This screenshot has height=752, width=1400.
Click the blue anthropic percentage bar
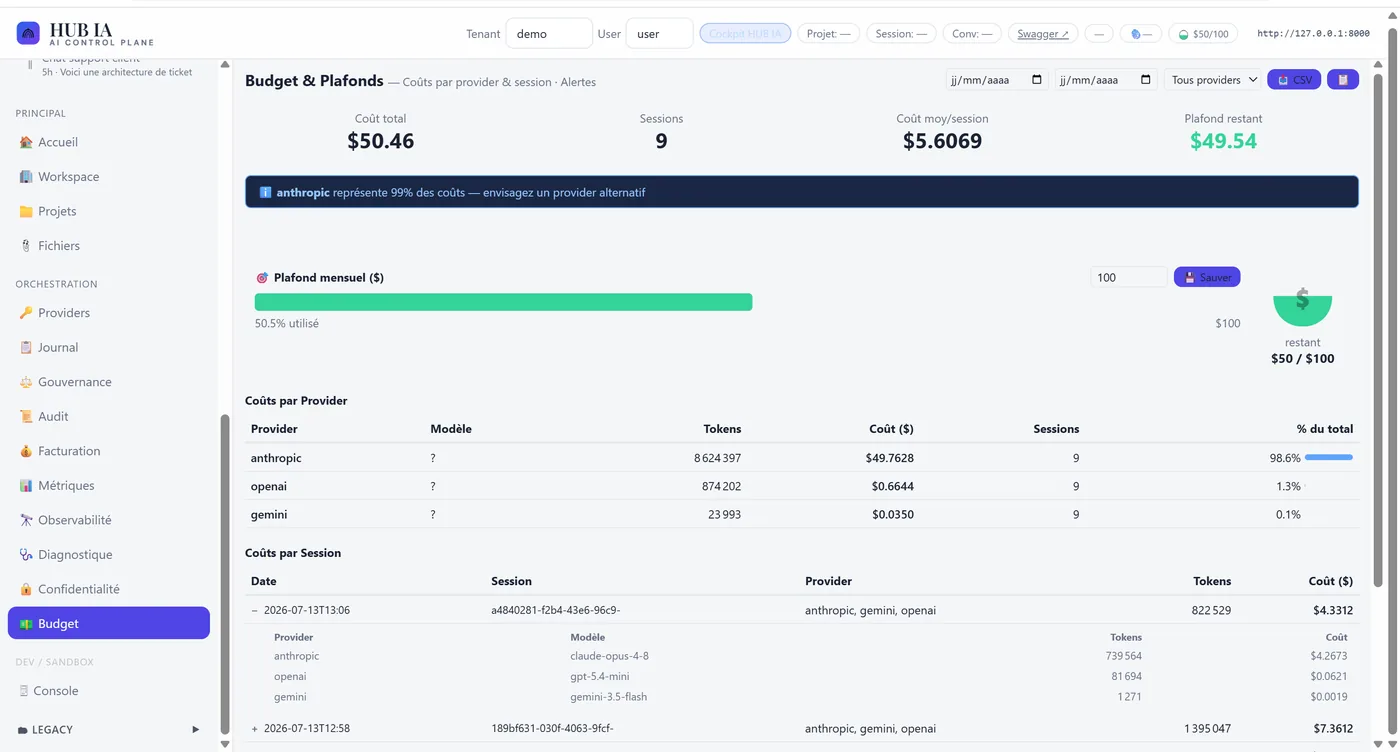point(1329,458)
